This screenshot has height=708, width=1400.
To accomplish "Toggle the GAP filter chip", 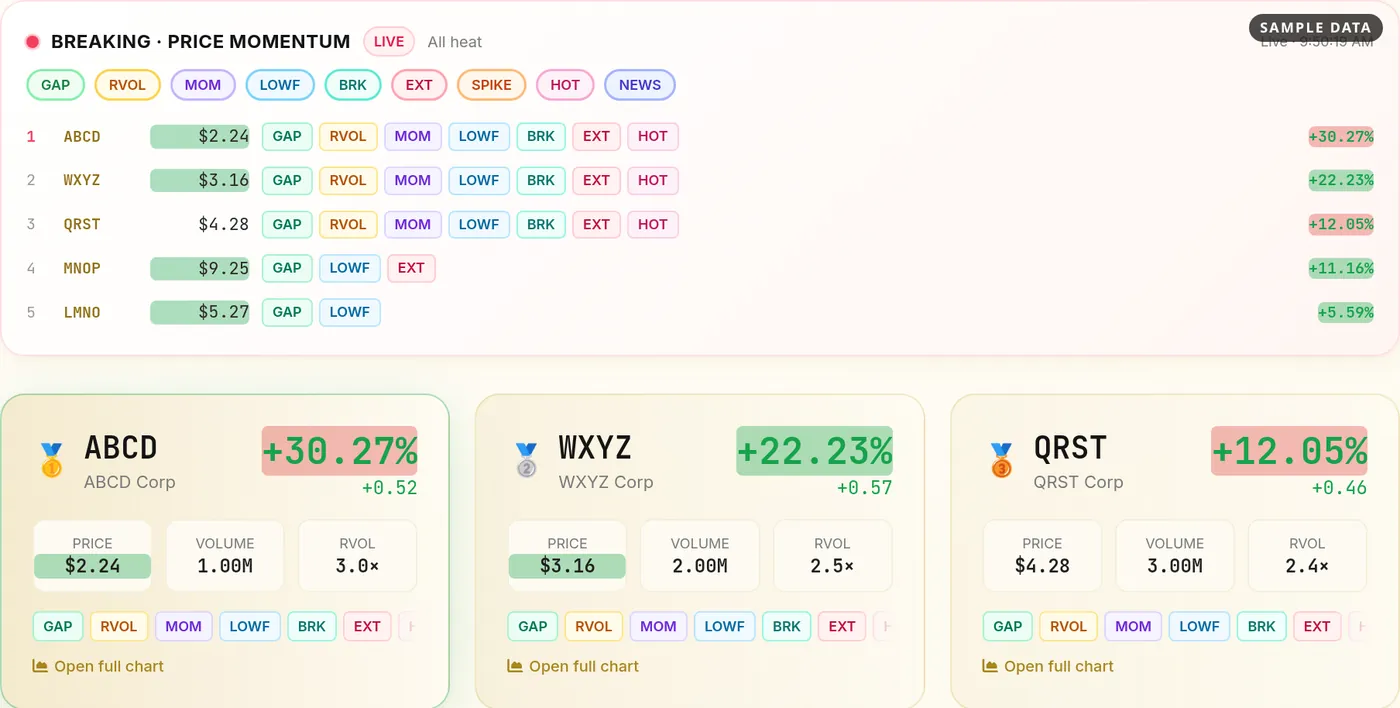I will [56, 85].
